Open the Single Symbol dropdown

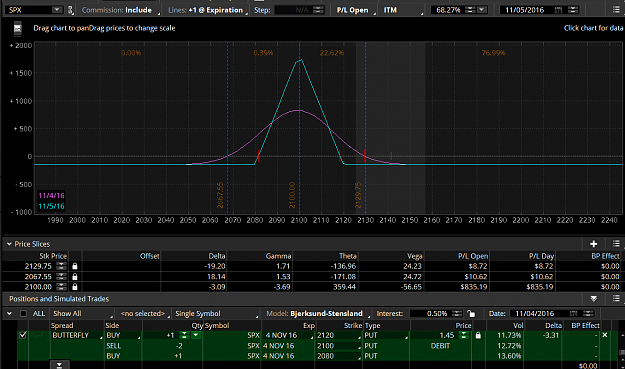click(x=216, y=314)
